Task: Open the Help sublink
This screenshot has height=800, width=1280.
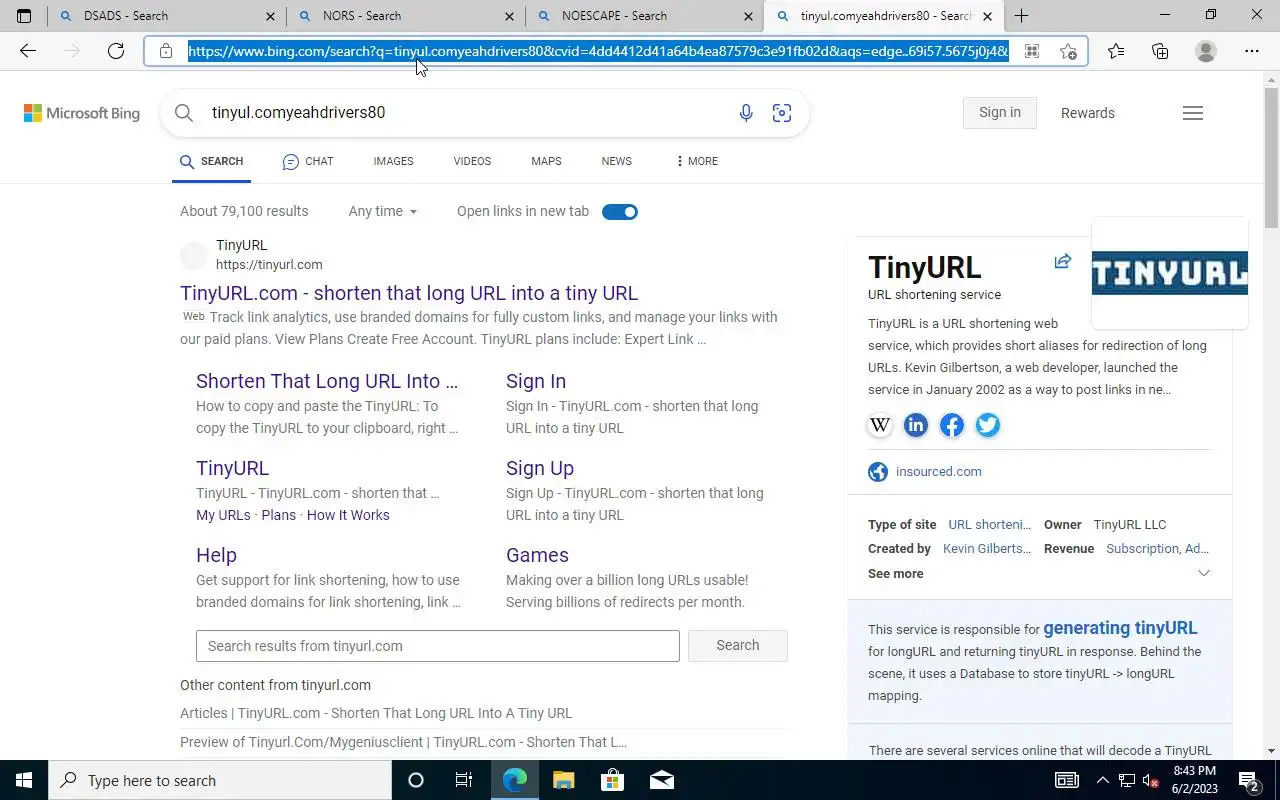Action: coord(216,555)
